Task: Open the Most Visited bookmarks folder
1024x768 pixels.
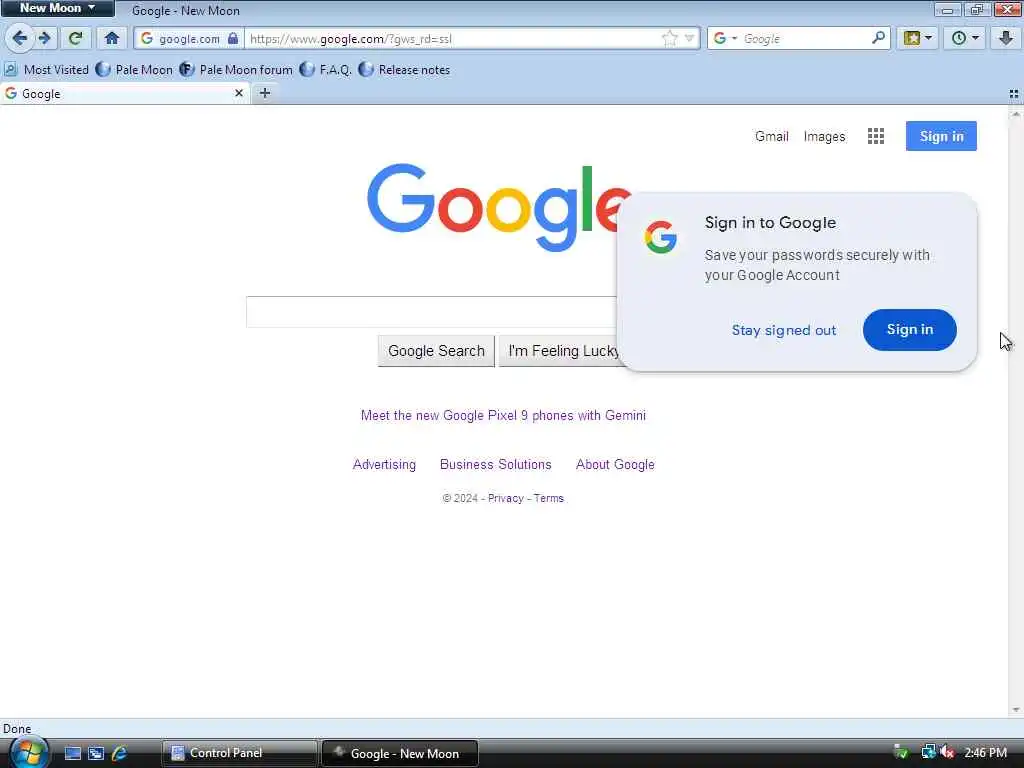Action: (x=46, y=69)
